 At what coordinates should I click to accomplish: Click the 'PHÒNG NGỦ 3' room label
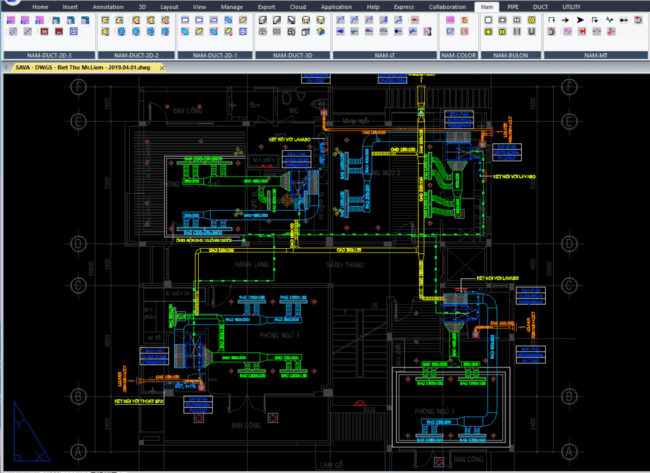(434, 411)
